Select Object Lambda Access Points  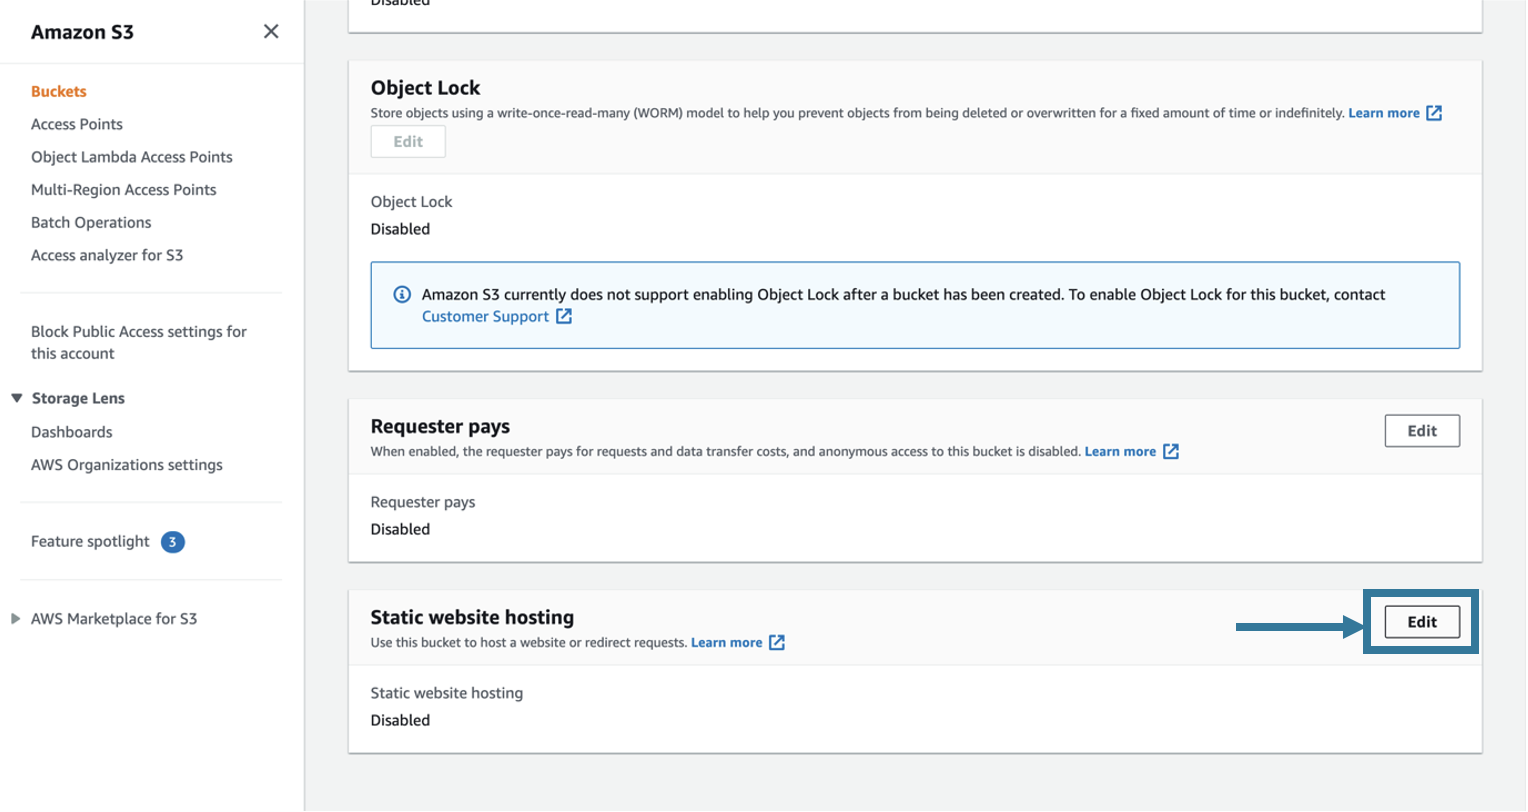(x=132, y=156)
